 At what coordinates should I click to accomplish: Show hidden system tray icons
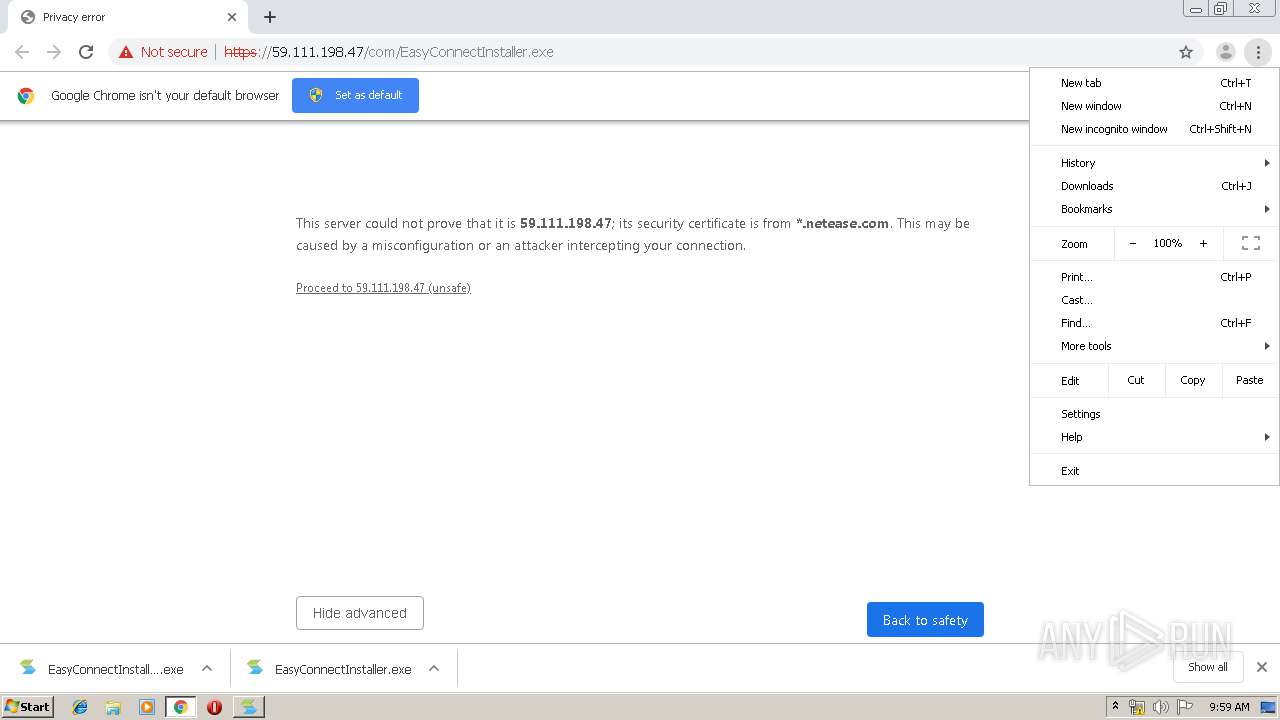pyautogui.click(x=1115, y=707)
